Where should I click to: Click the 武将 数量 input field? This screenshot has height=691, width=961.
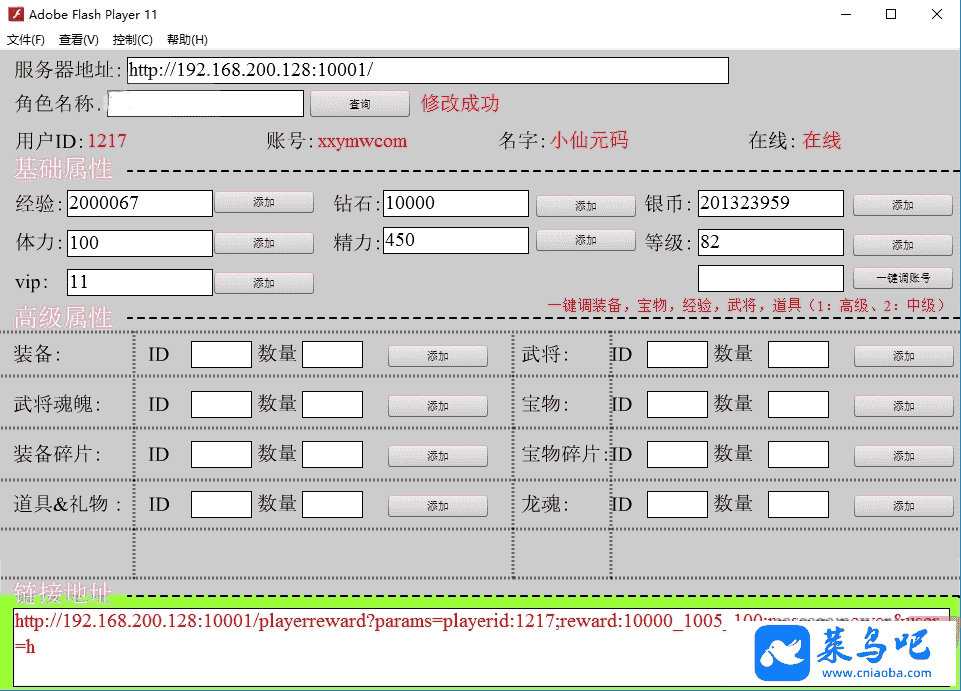click(798, 354)
